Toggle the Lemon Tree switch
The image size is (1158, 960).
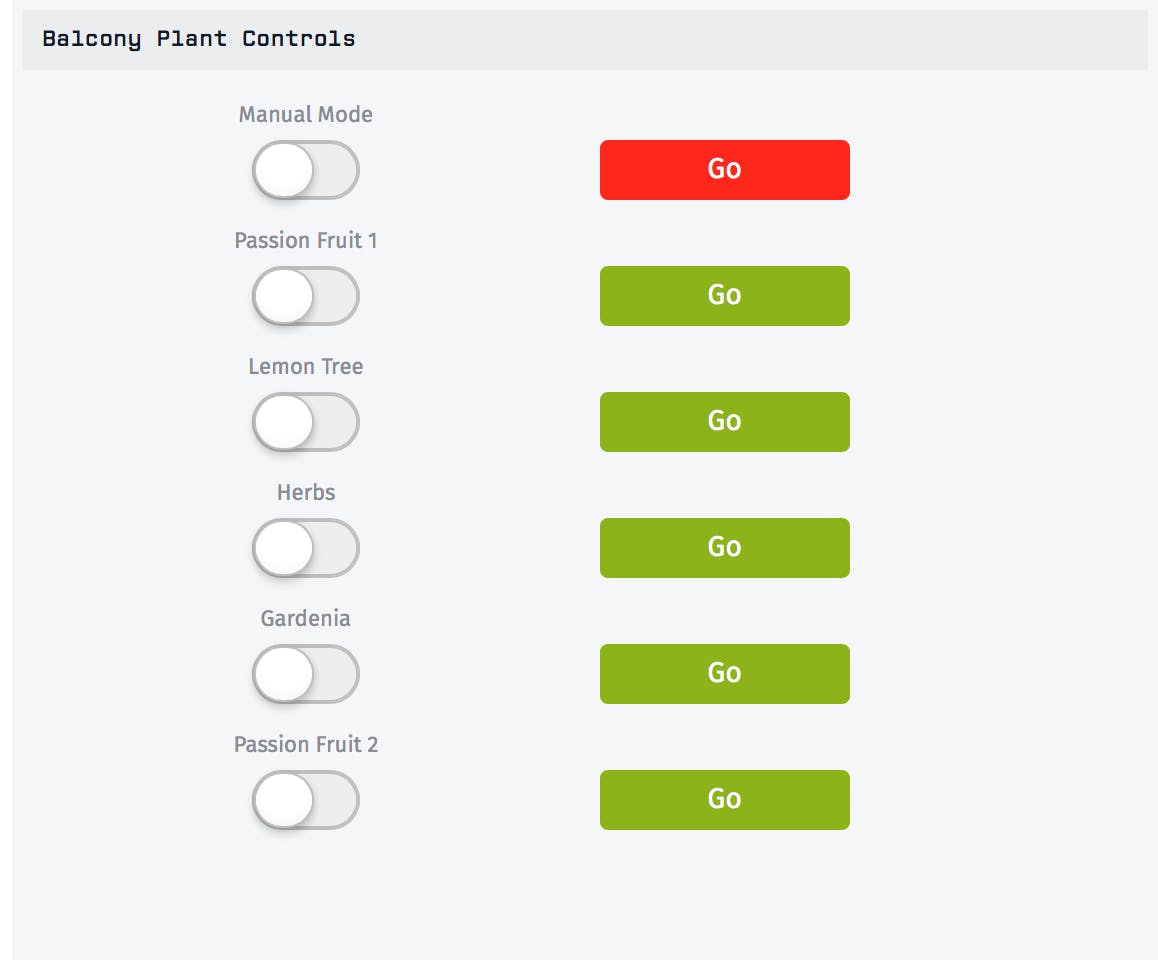tap(305, 422)
